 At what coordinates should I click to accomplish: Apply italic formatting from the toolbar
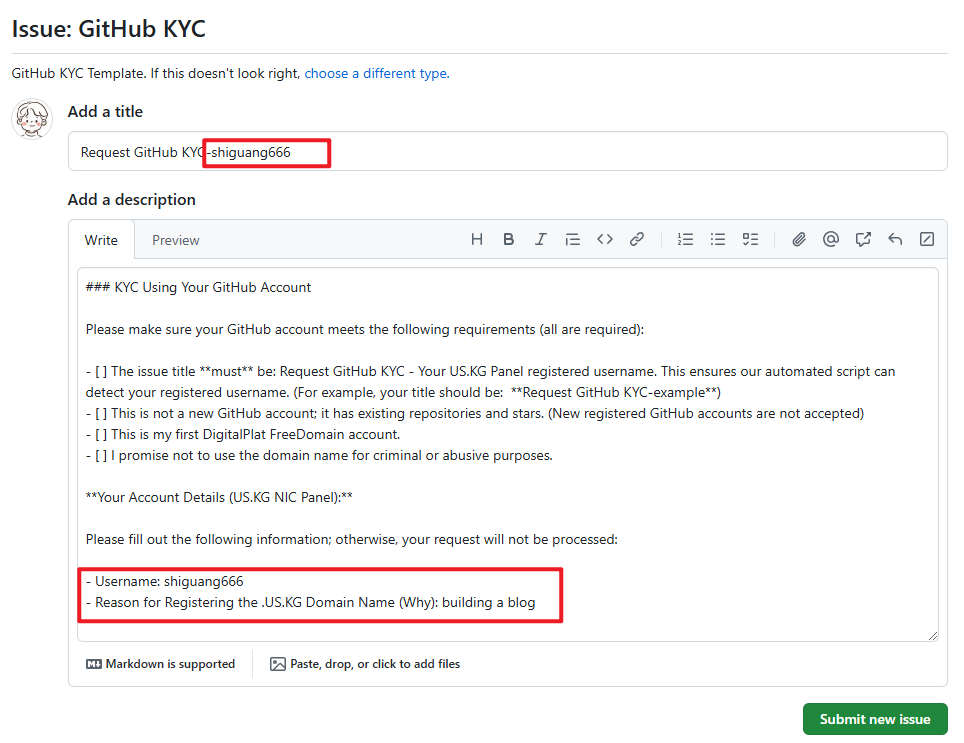tap(540, 239)
